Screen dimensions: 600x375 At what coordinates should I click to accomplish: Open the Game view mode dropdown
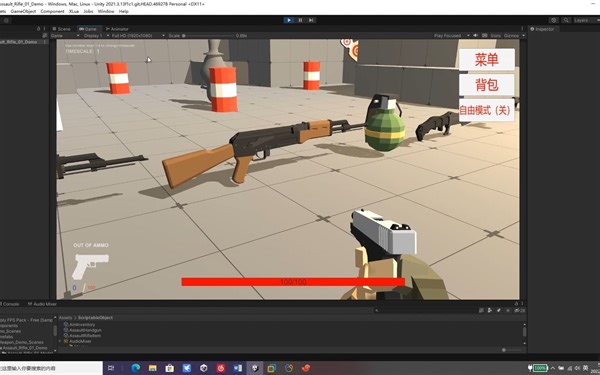click(65, 36)
